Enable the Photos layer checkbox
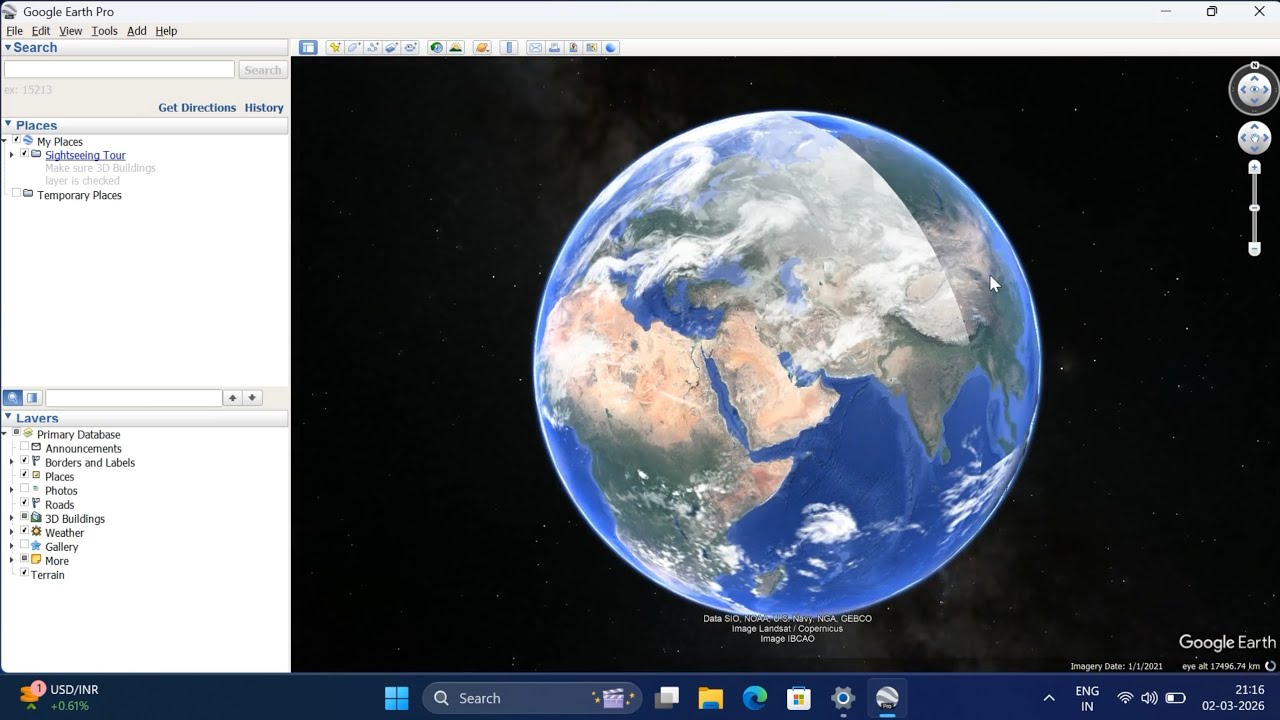 [25, 490]
